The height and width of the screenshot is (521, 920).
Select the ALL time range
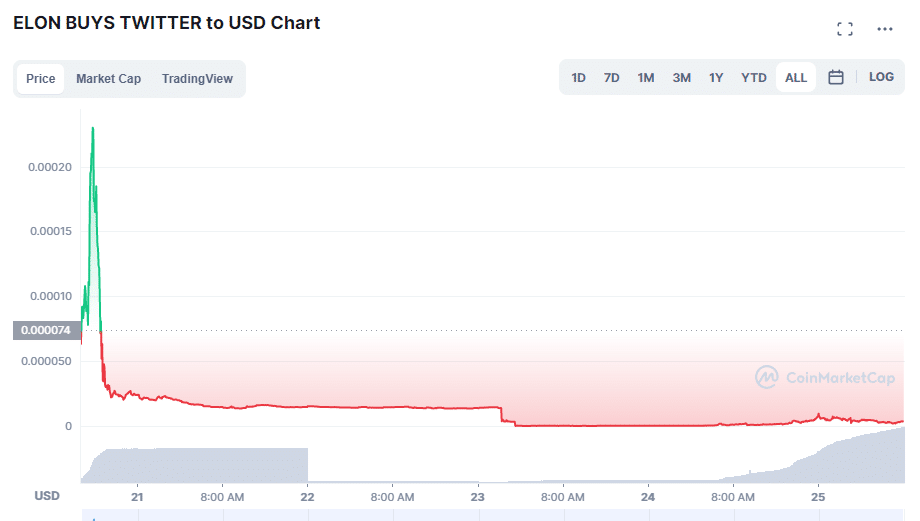pyautogui.click(x=796, y=78)
